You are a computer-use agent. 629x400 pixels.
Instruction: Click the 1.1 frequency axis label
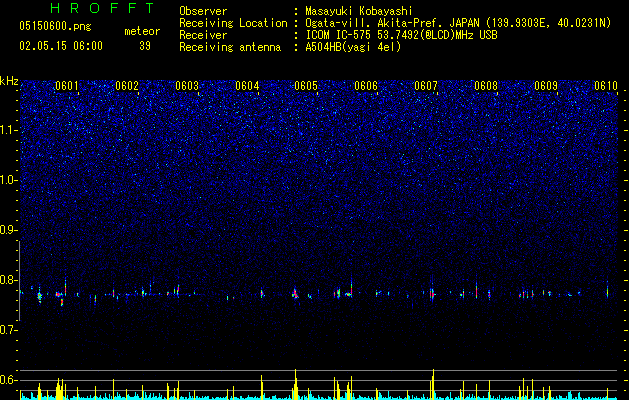[x=9, y=130]
